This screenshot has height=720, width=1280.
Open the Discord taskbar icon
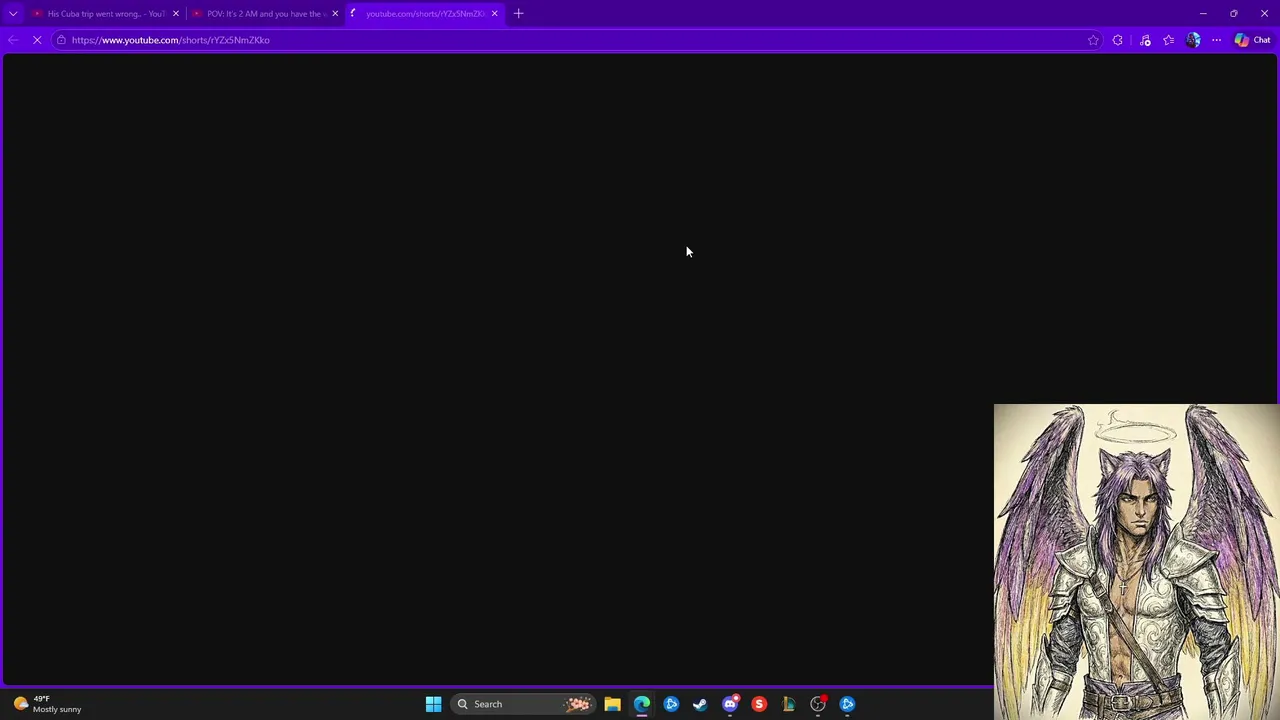(x=730, y=704)
